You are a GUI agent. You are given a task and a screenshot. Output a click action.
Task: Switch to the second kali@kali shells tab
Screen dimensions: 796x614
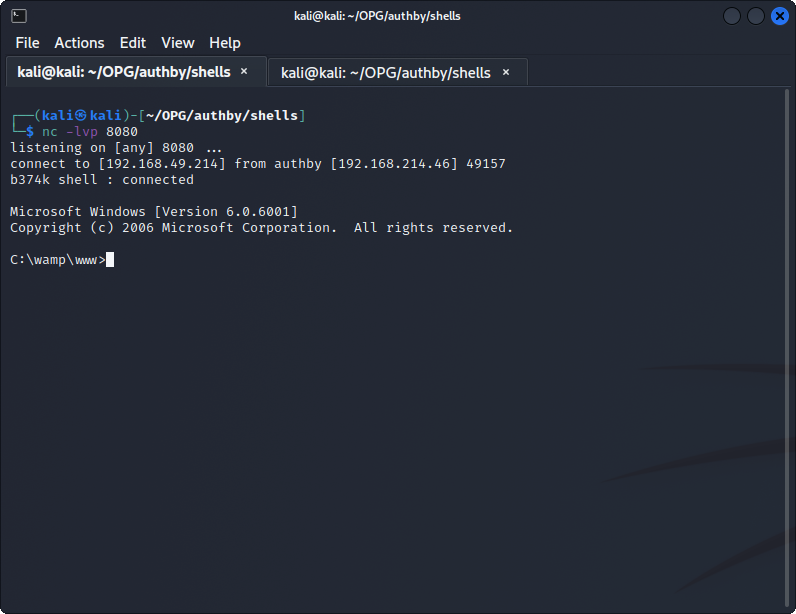click(386, 72)
